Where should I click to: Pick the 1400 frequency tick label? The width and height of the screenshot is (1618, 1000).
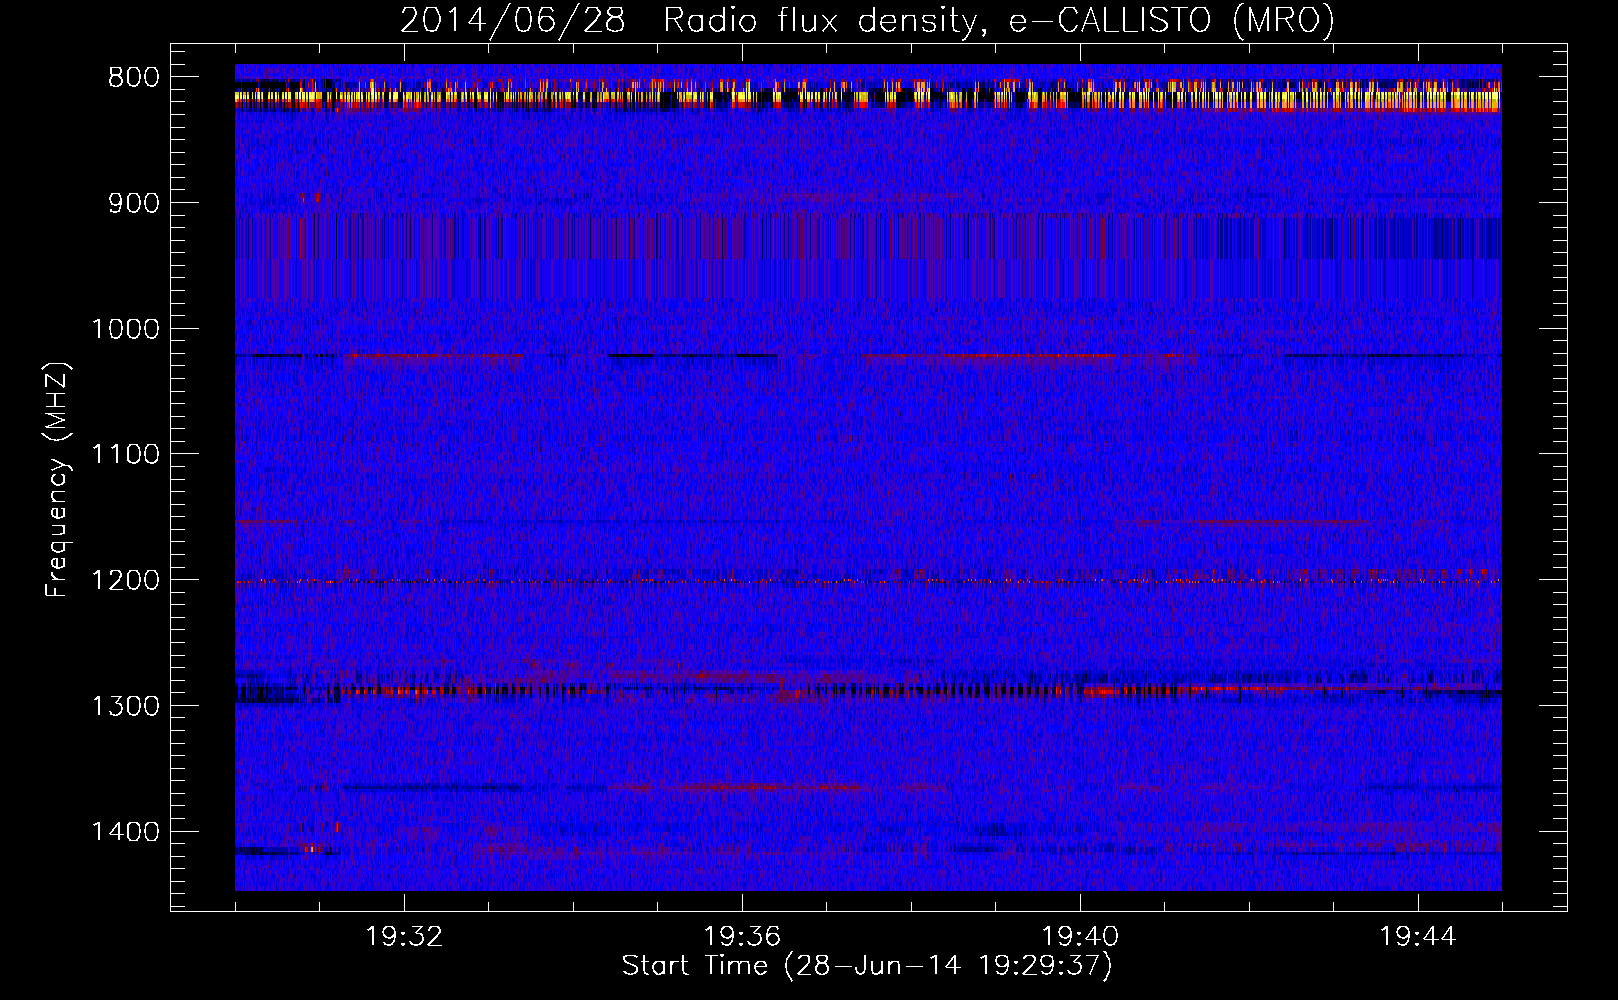point(124,832)
